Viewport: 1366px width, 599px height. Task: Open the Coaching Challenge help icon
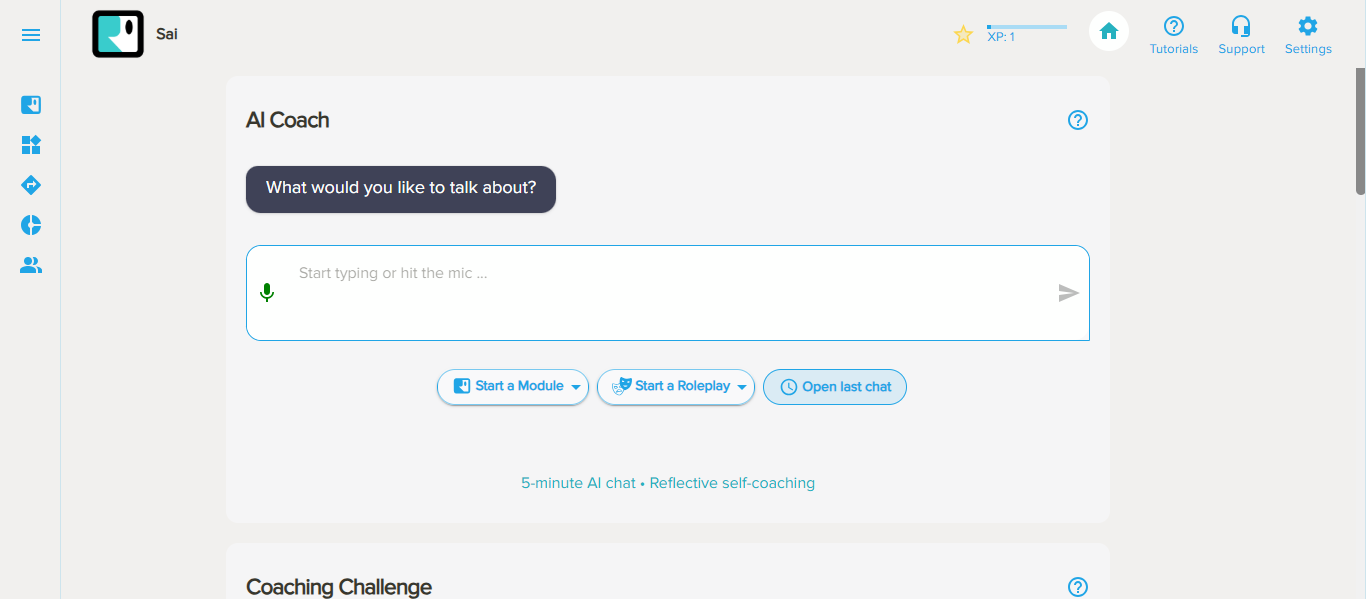pyautogui.click(x=1077, y=587)
